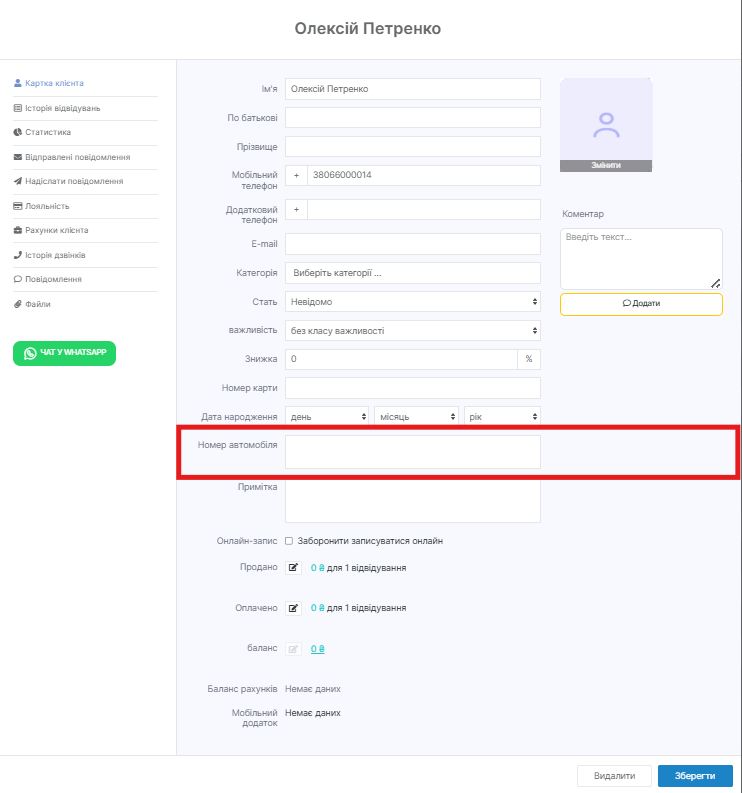
Task: Click the balance 0 ₴ link
Action: click(x=317, y=649)
